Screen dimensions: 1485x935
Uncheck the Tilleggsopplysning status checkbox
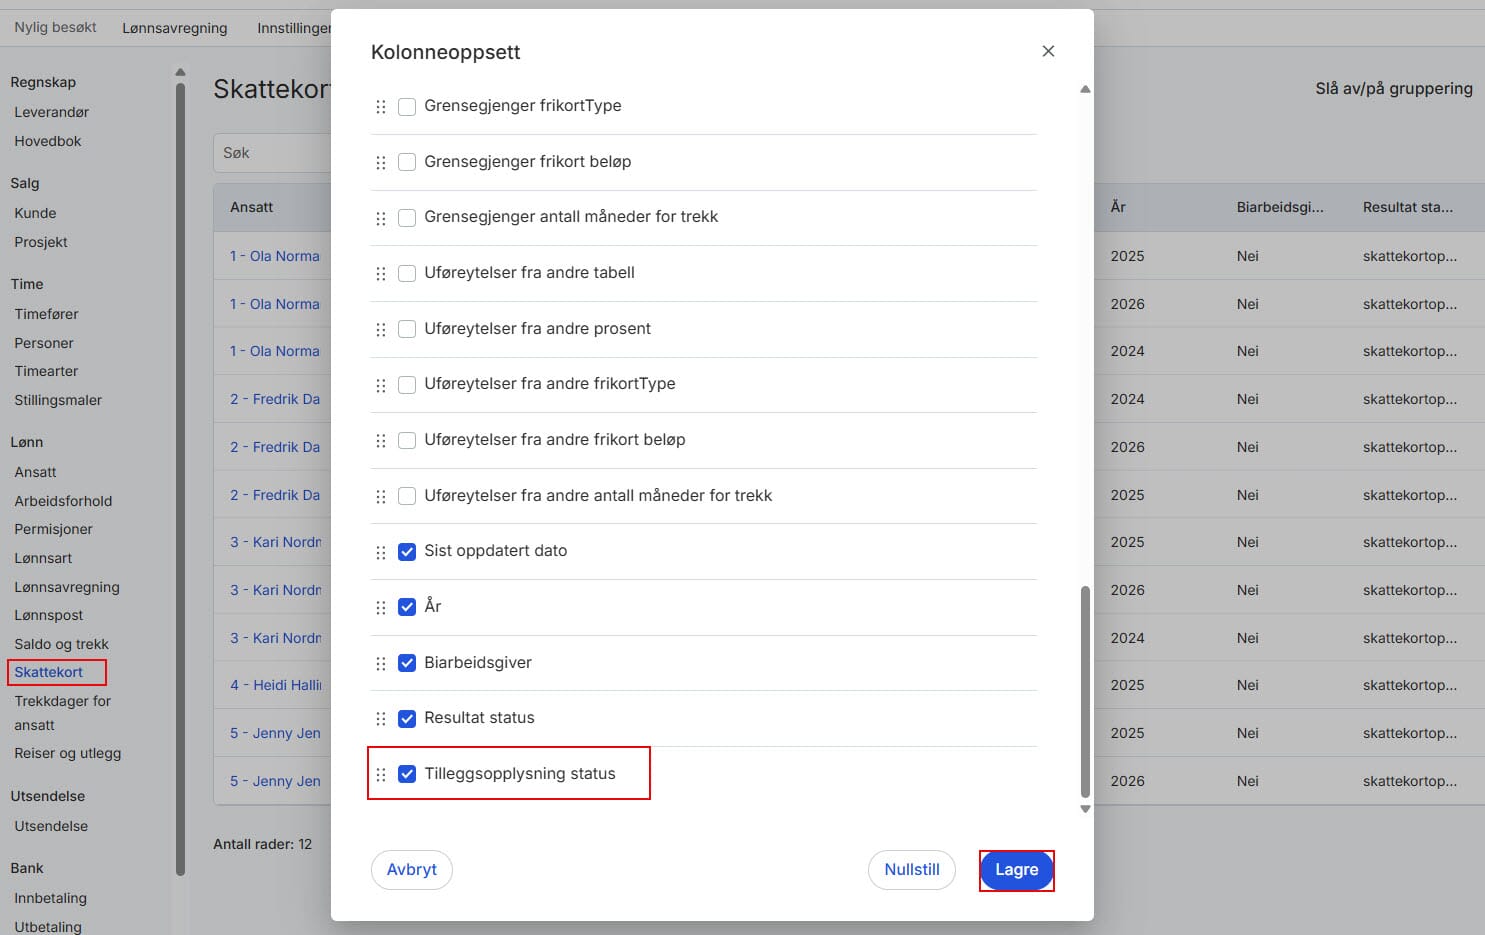point(407,774)
